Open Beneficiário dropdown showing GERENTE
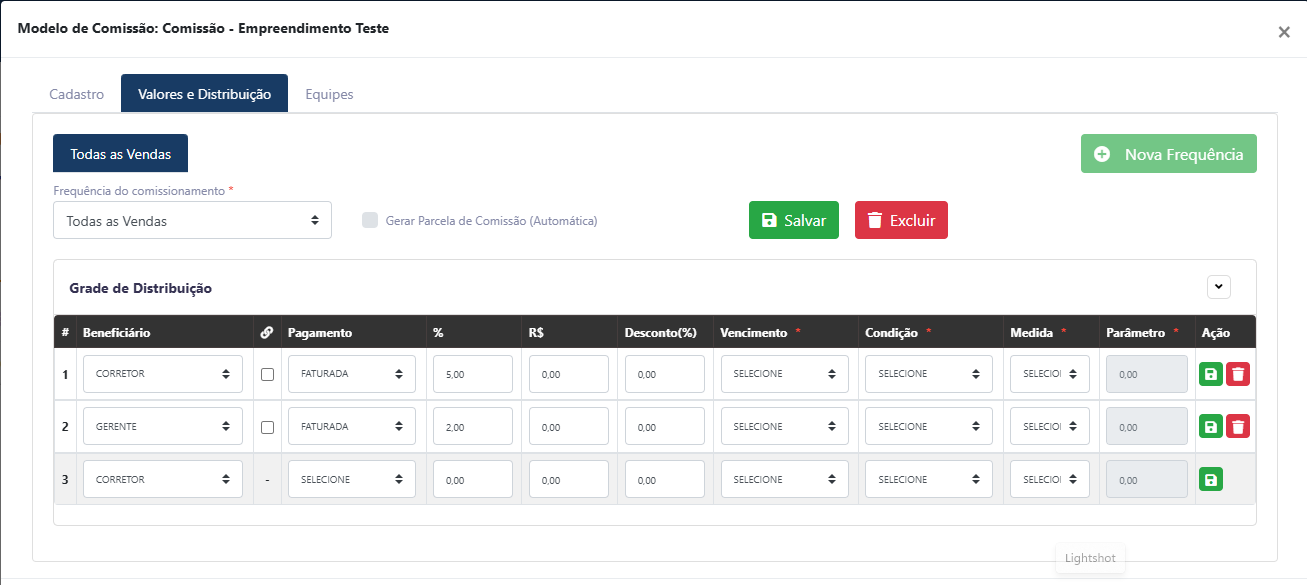 pyautogui.click(x=163, y=426)
